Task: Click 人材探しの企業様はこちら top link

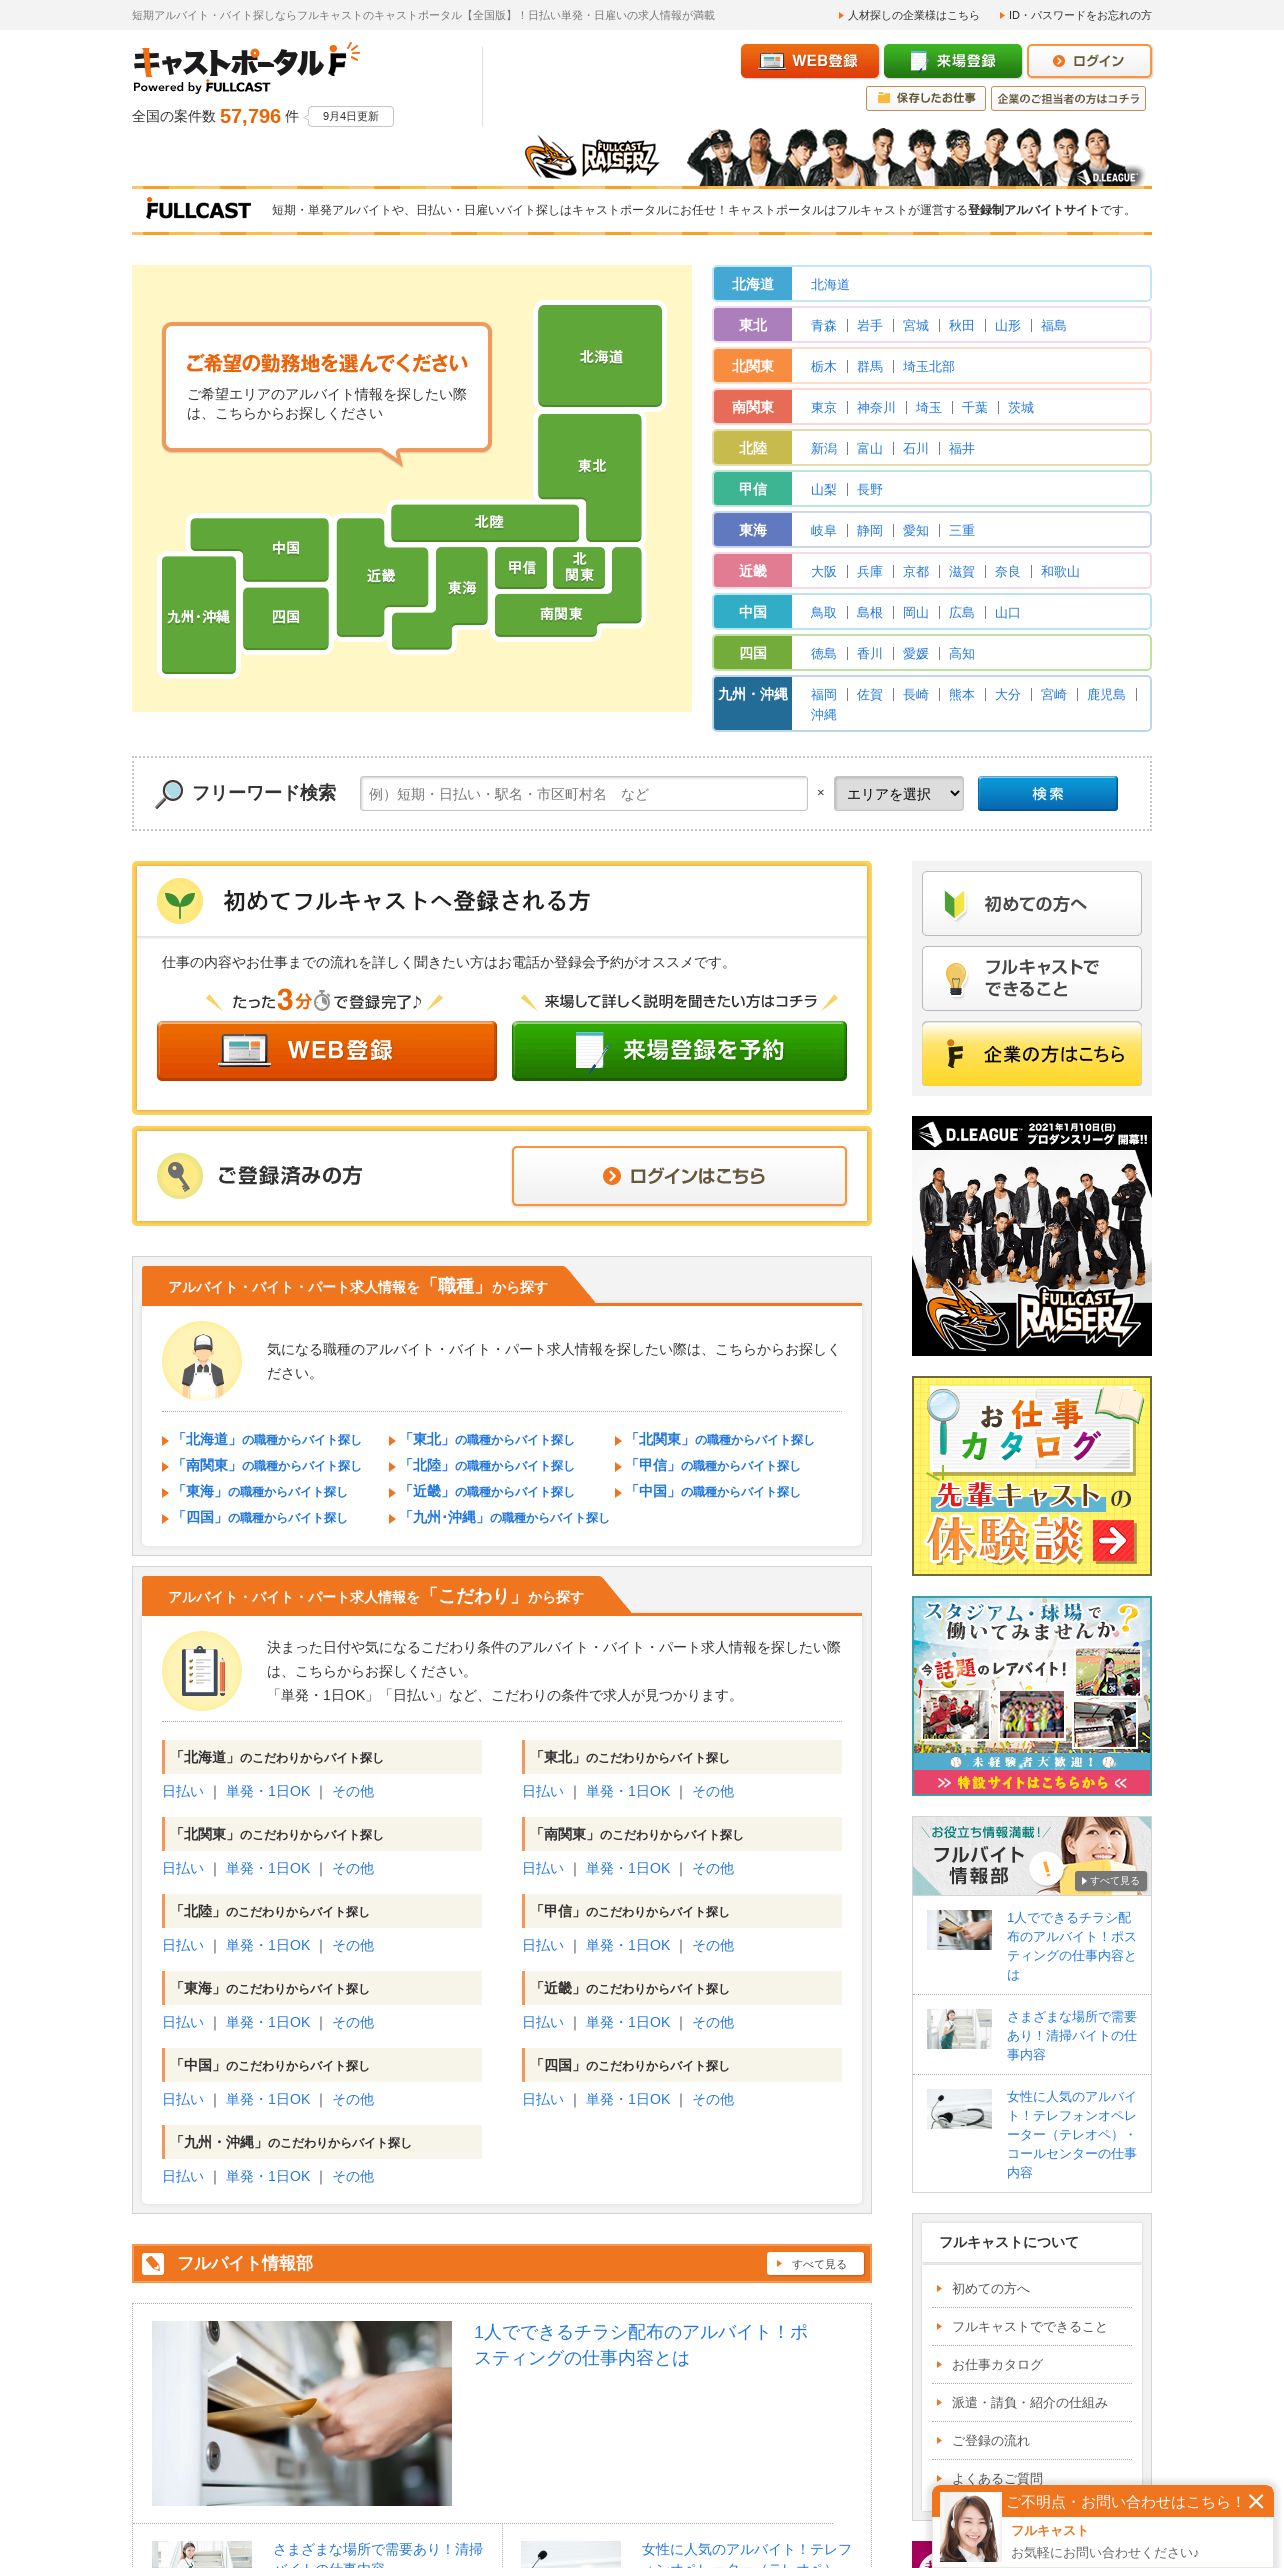Action: 913,15
